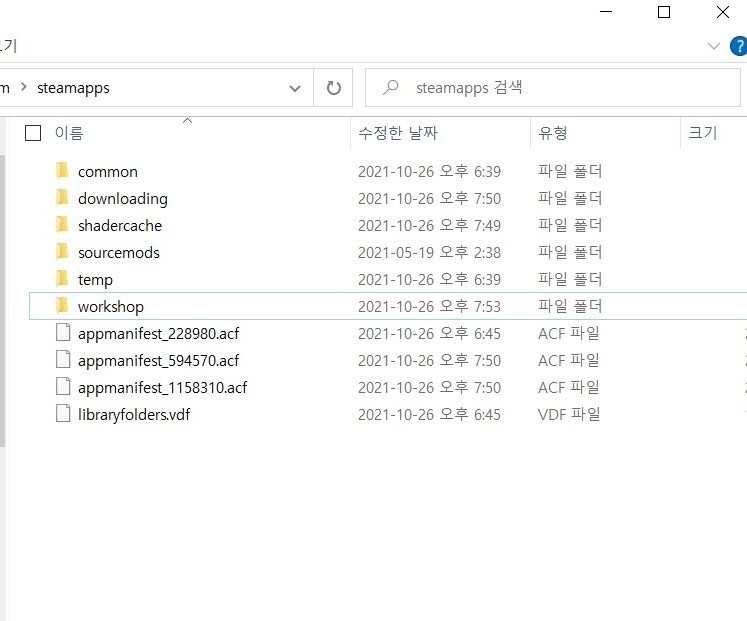Focus the steamapps 검색 search box
Screen dimensions: 747x621
coord(553,88)
